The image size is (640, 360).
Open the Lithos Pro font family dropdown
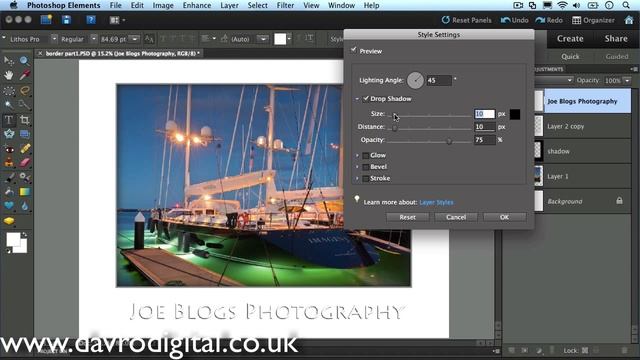54,39
